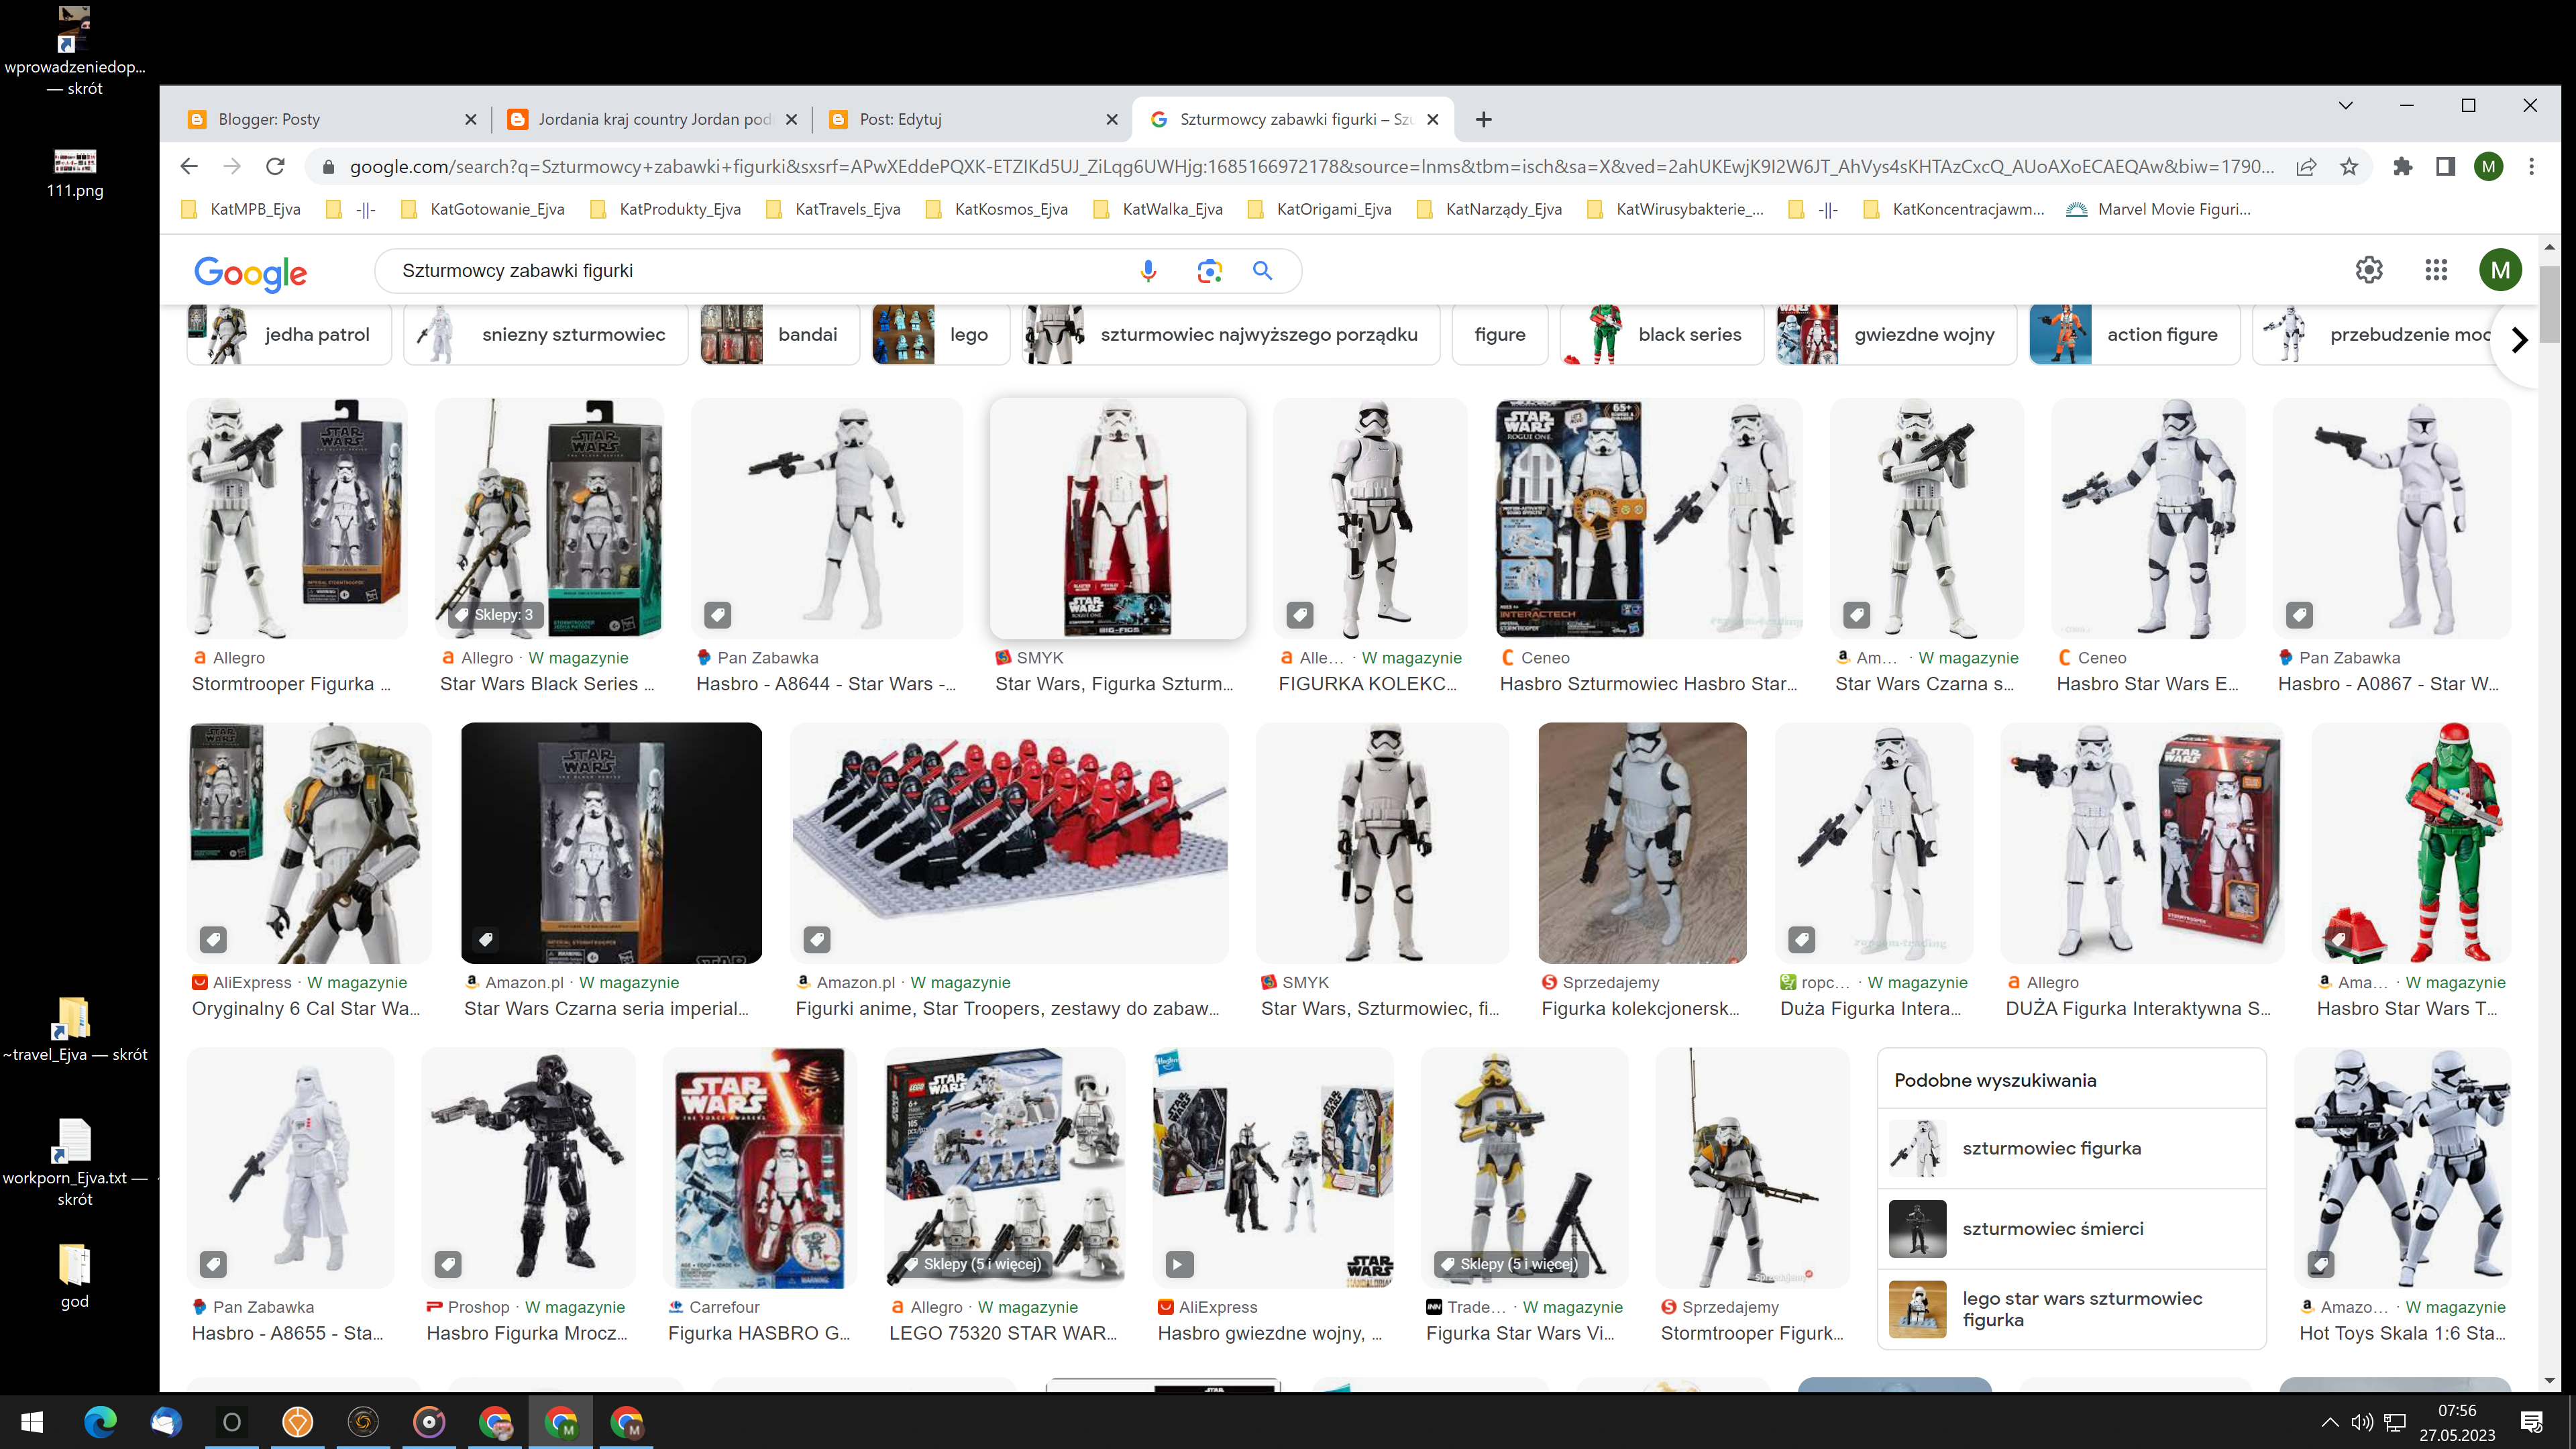The width and height of the screenshot is (2576, 1449).
Task: Reload the current page
Action: [x=275, y=166]
